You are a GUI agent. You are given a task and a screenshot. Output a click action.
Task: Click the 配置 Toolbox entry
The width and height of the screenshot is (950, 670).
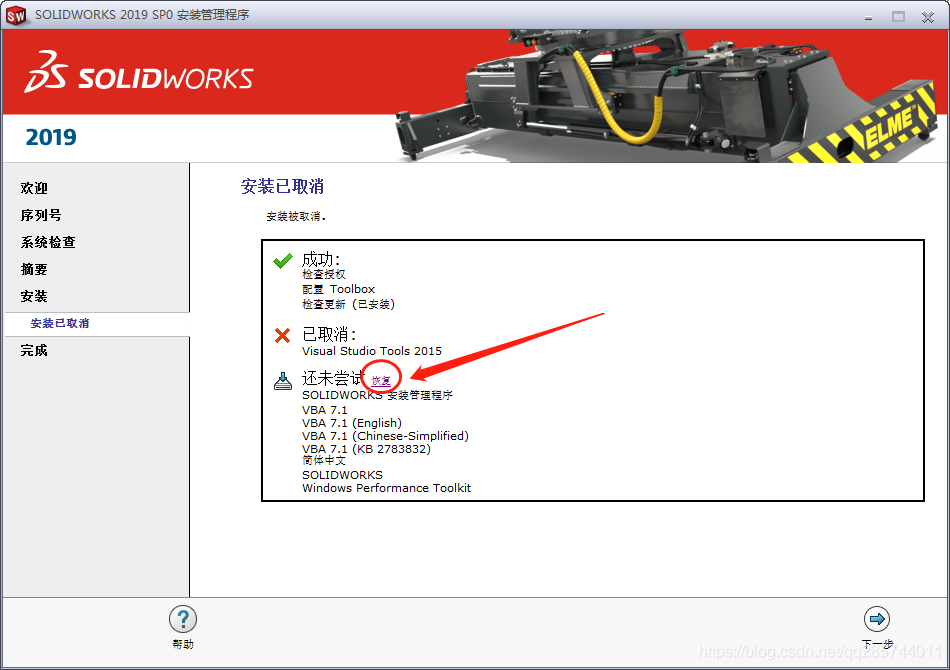(339, 289)
